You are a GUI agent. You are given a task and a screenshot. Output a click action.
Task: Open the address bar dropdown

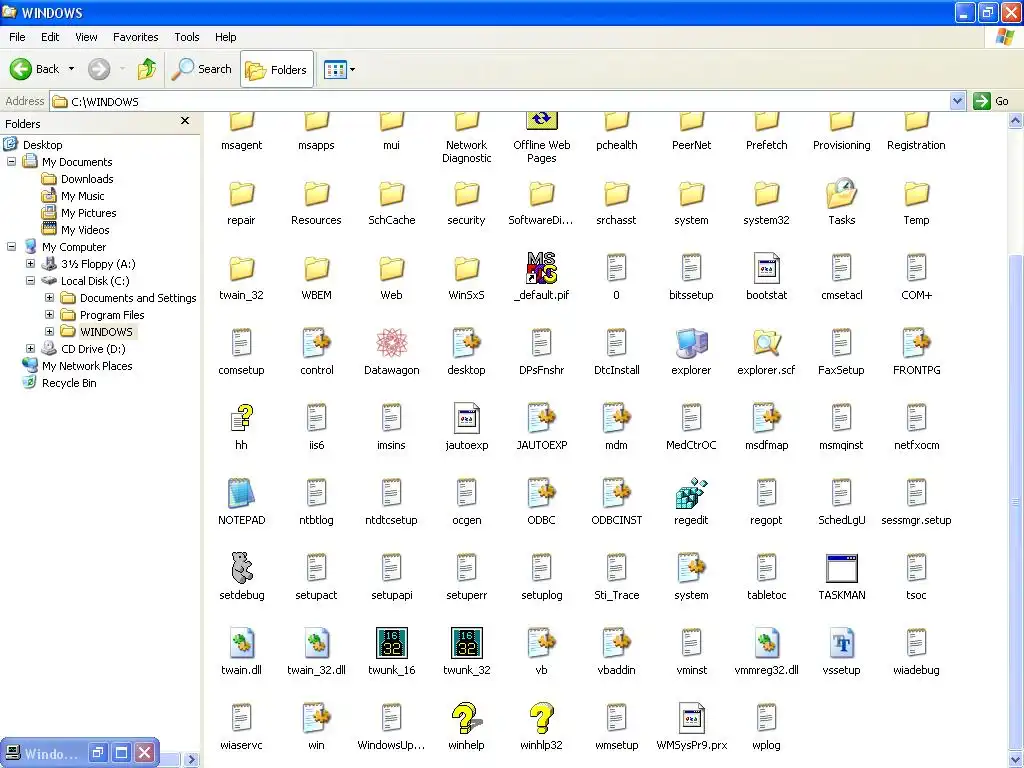click(x=957, y=101)
